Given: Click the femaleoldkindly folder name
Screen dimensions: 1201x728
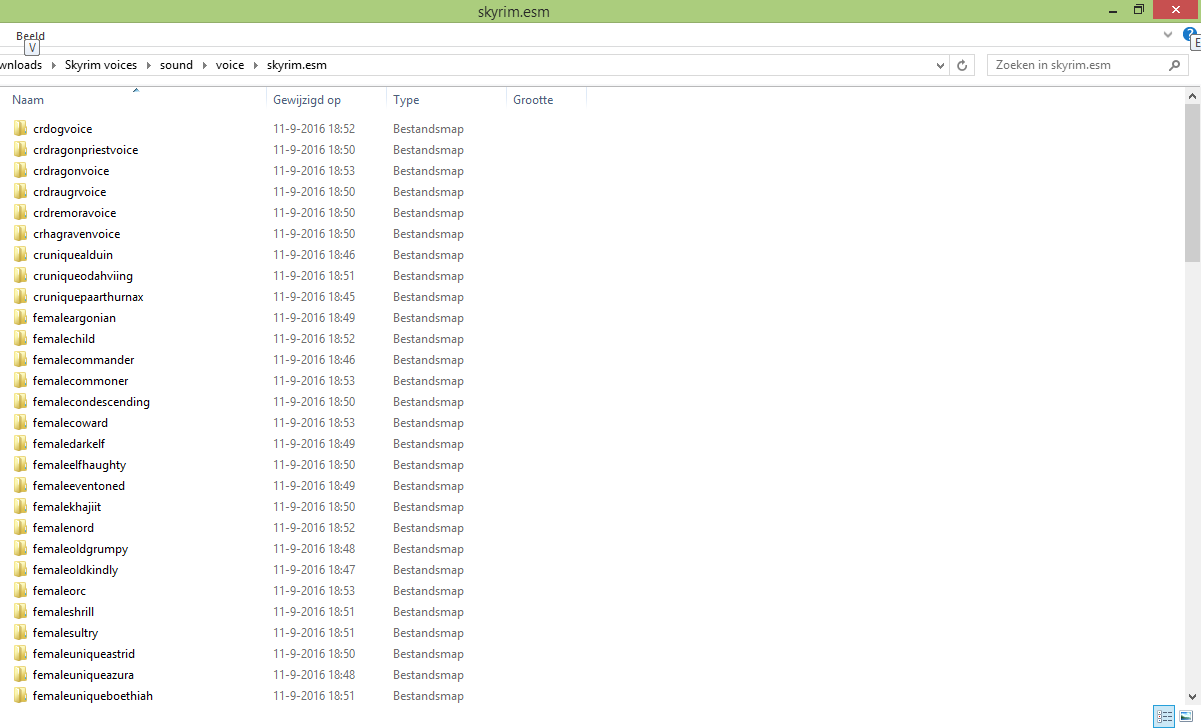Looking at the screenshot, I should pyautogui.click(x=75, y=570).
